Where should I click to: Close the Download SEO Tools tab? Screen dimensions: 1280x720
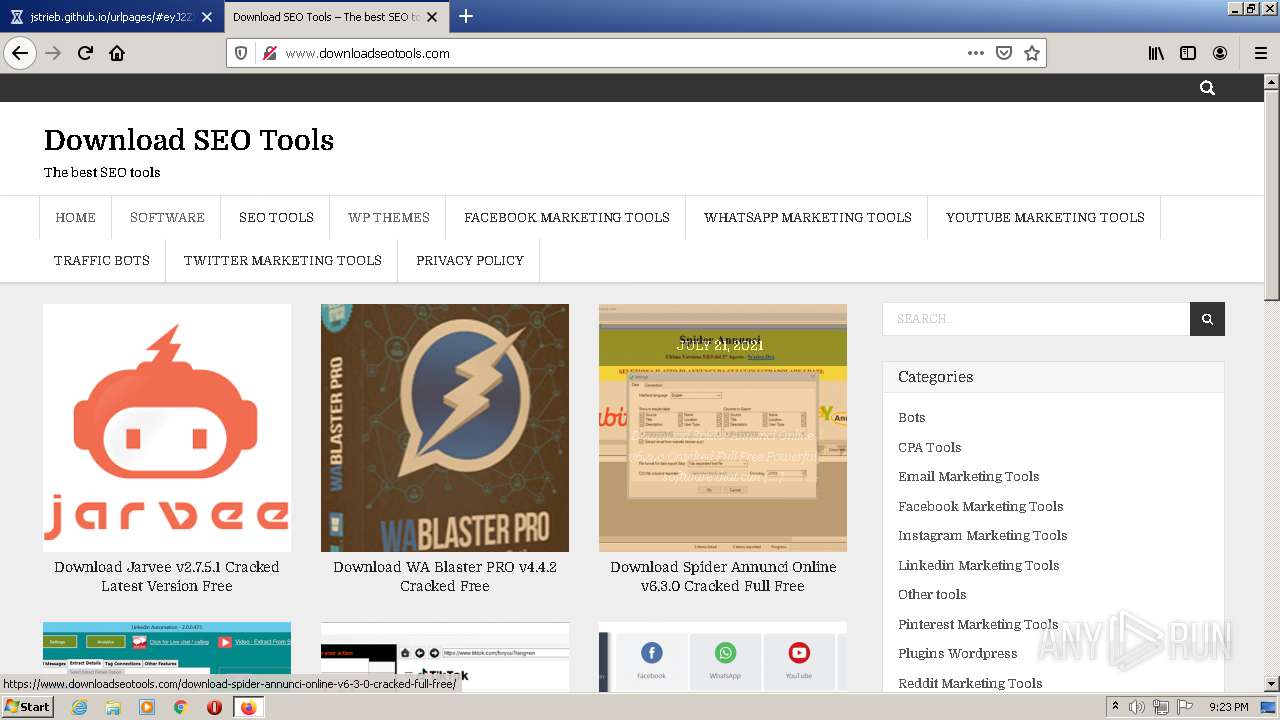(x=432, y=17)
